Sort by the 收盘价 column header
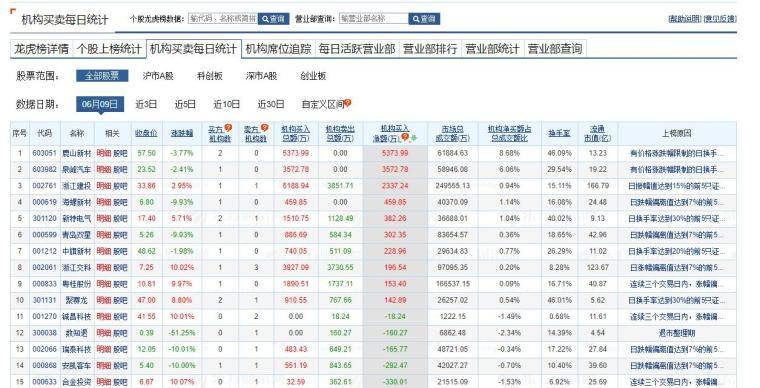 [146, 133]
